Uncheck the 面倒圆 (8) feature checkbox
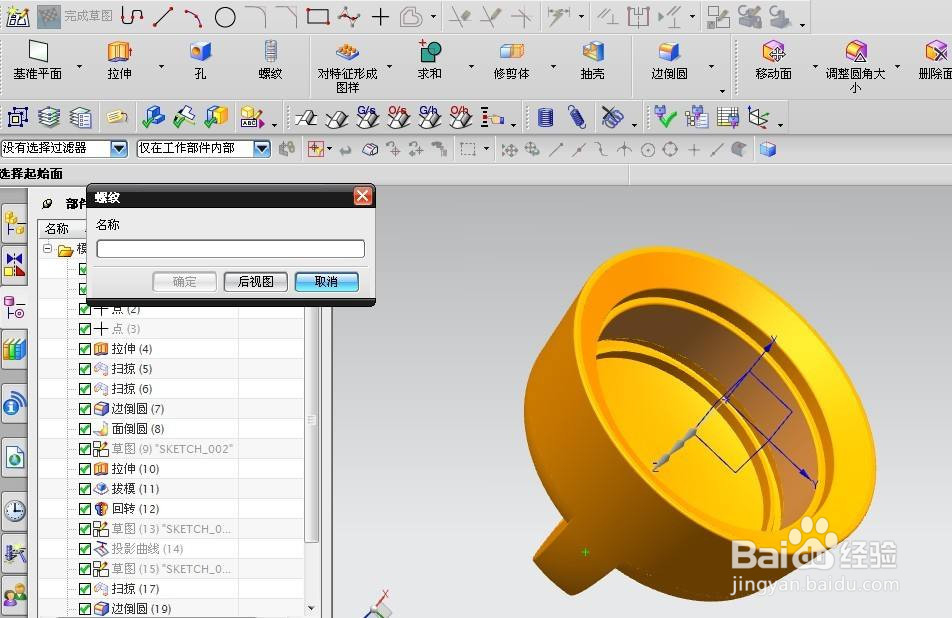 (85, 429)
